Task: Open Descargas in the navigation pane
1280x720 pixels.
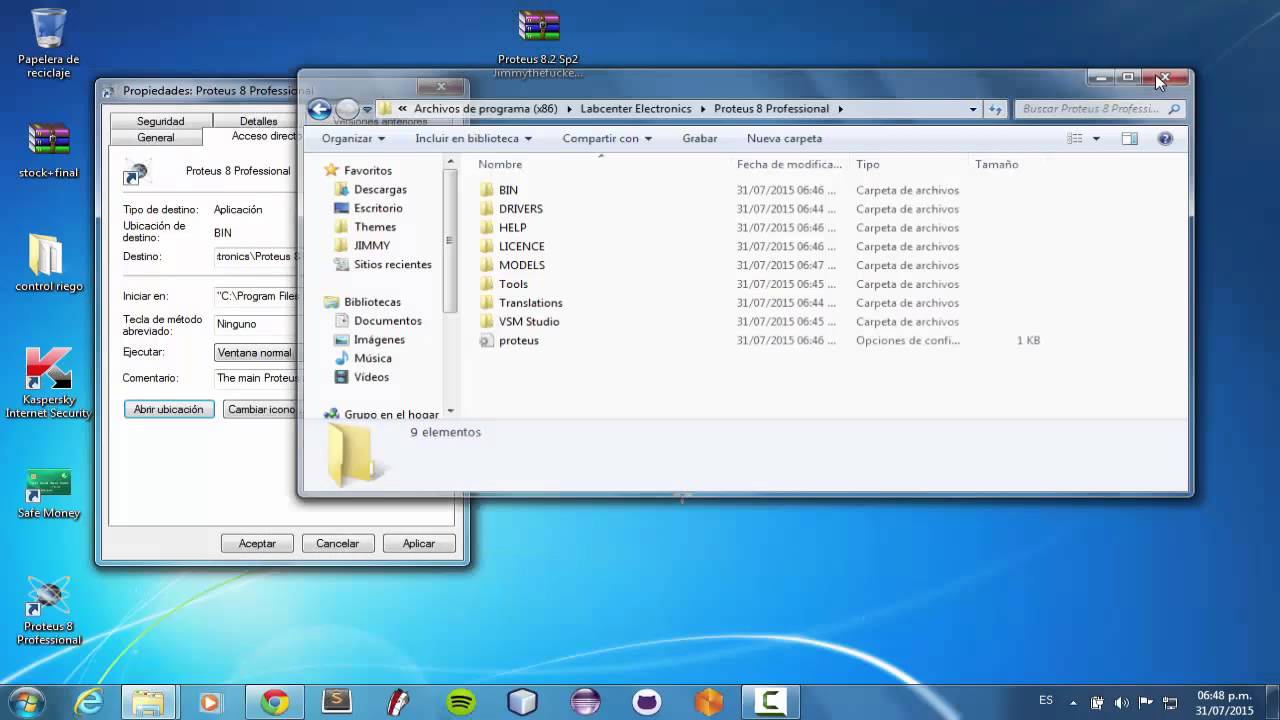Action: (380, 189)
